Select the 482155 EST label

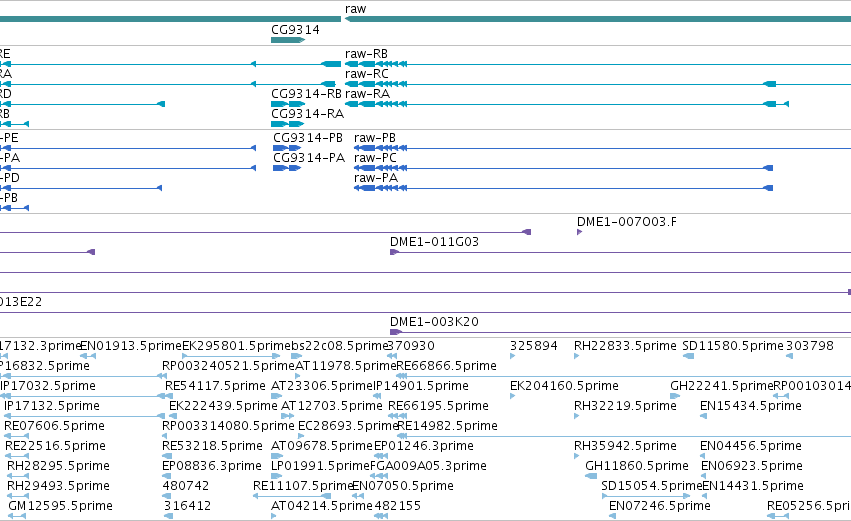click(397, 506)
